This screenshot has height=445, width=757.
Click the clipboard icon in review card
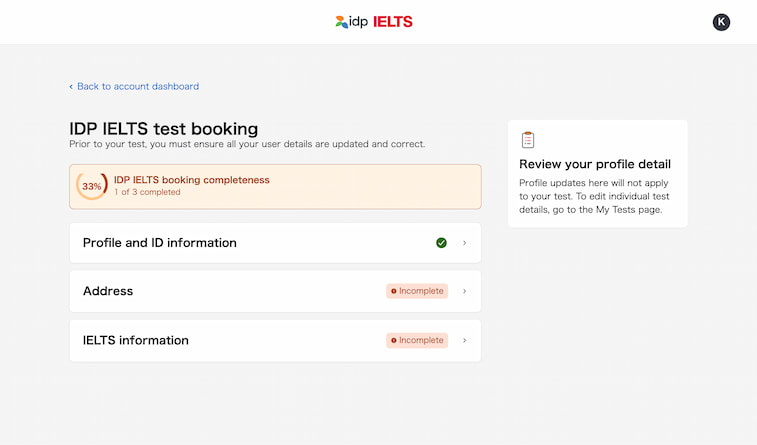pyautogui.click(x=528, y=139)
